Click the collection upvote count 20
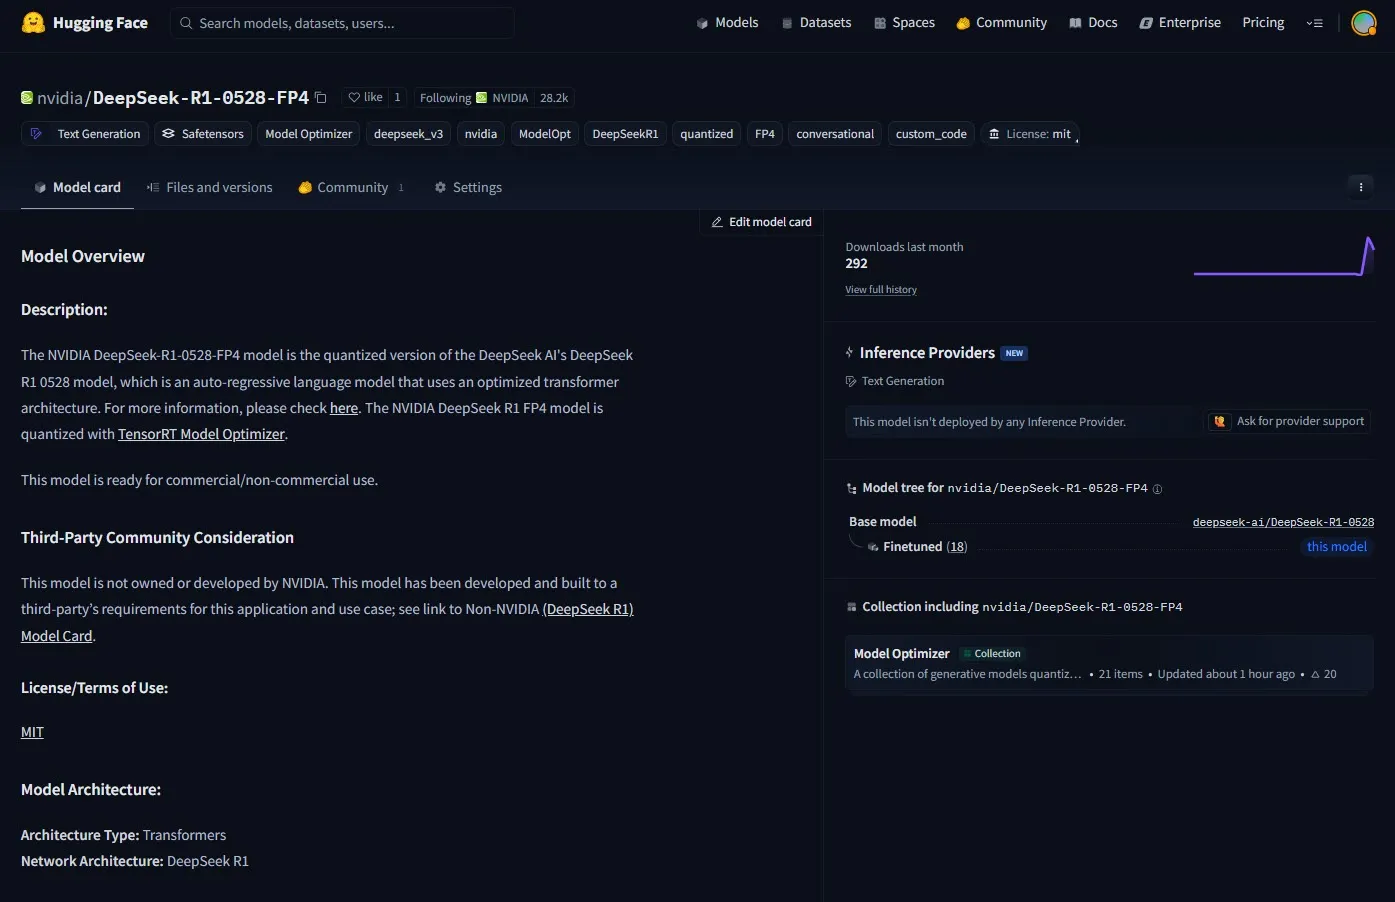This screenshot has width=1395, height=902. coord(1324,674)
